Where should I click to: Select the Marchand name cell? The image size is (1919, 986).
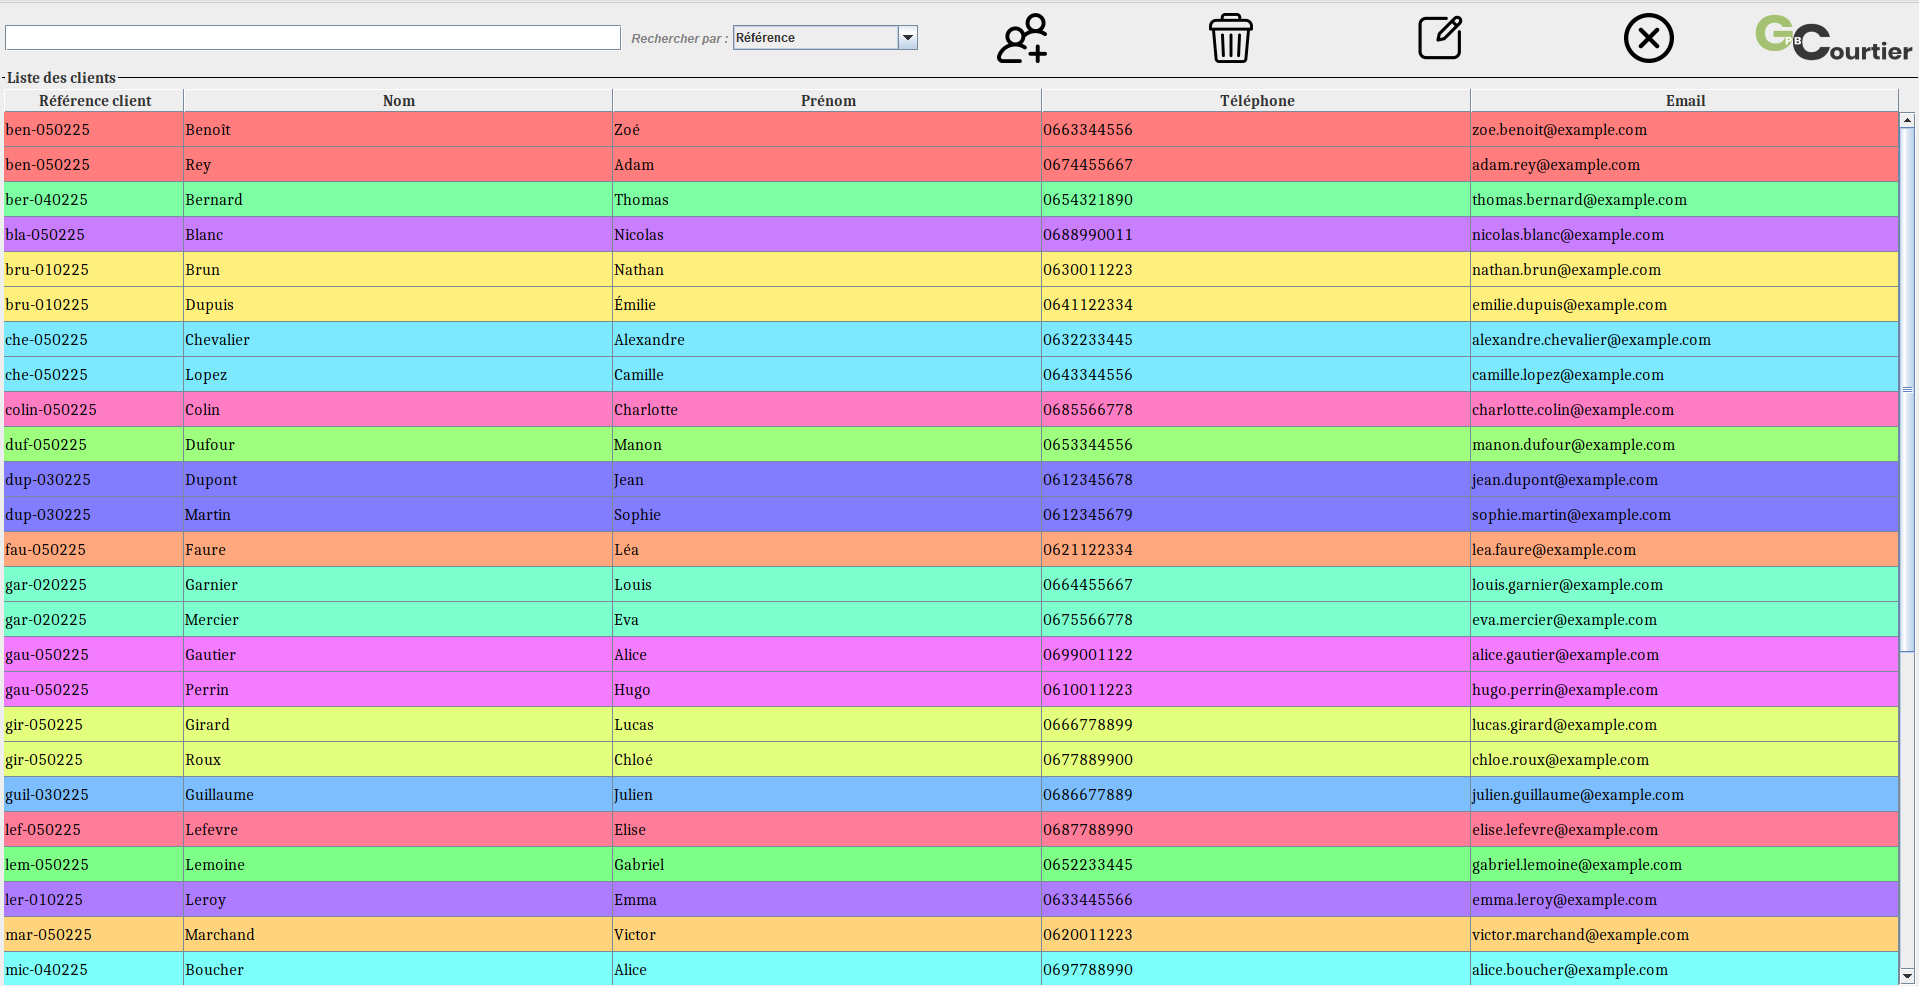coord(220,935)
